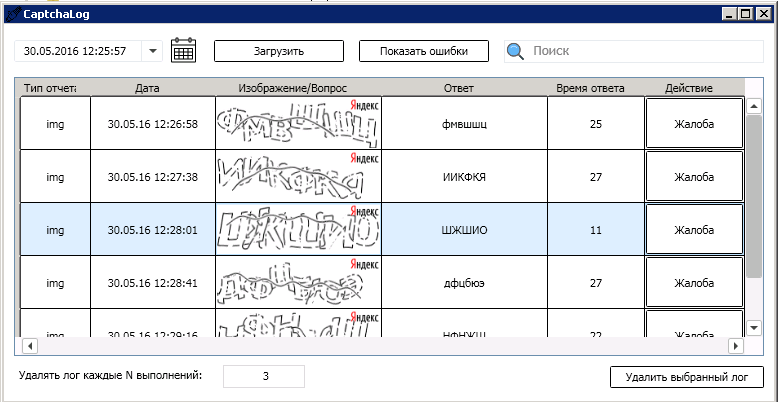Select date cell 30.05.16 12:27:38

tap(153, 177)
